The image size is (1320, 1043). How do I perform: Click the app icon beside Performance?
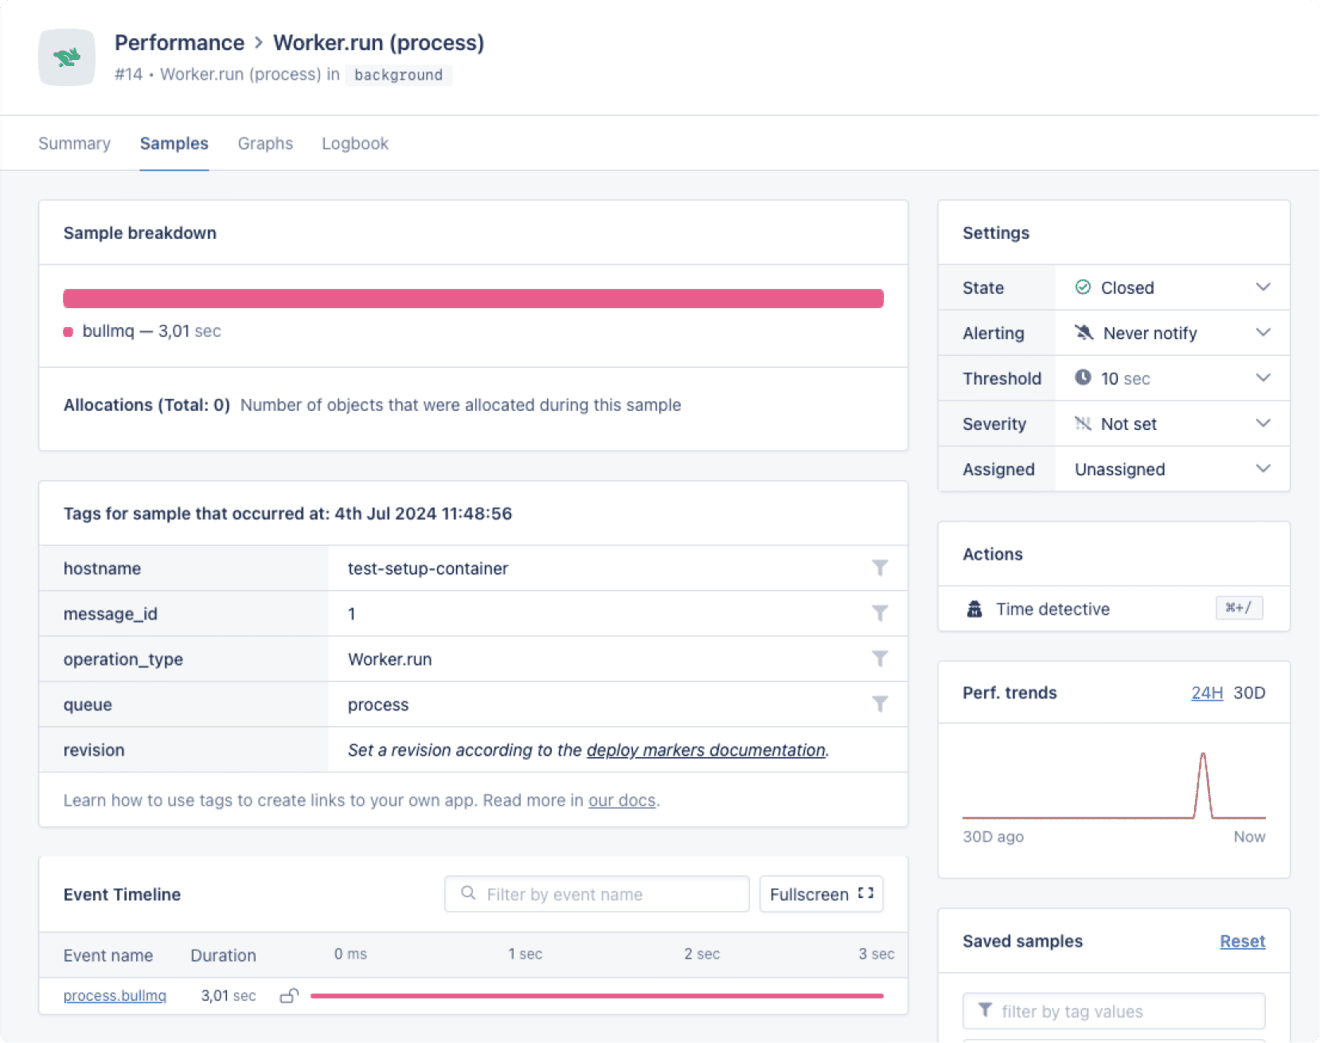click(x=67, y=57)
